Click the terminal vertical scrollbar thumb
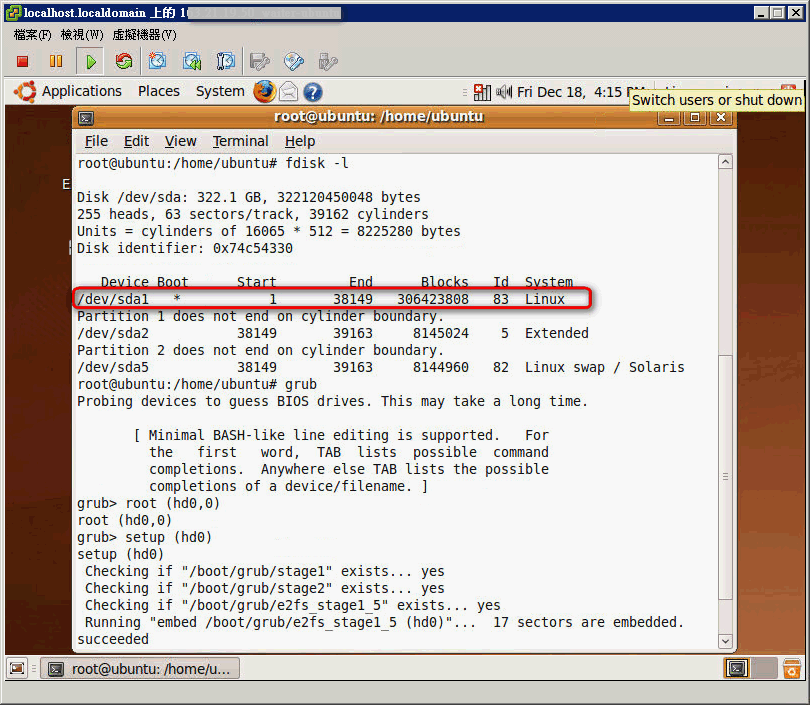810x705 pixels. [725, 477]
